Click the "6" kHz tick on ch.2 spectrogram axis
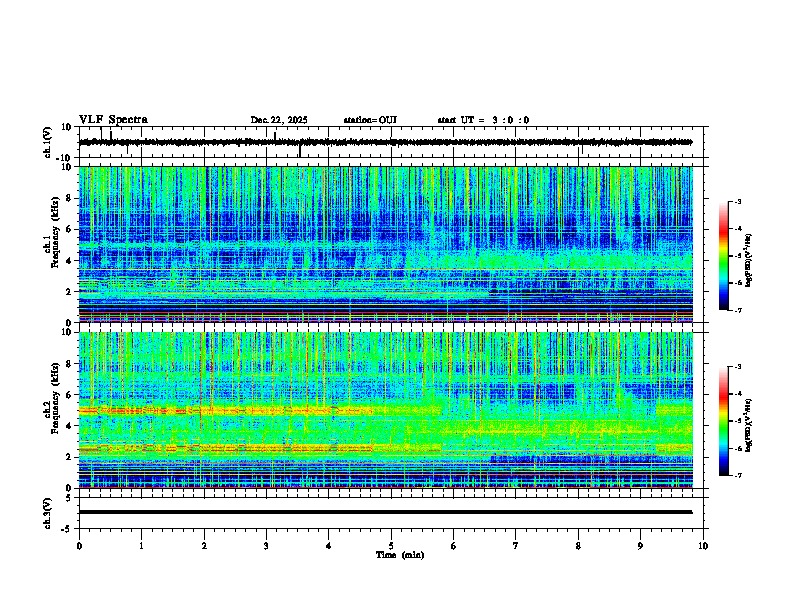The height and width of the screenshot is (612, 792). point(70,395)
